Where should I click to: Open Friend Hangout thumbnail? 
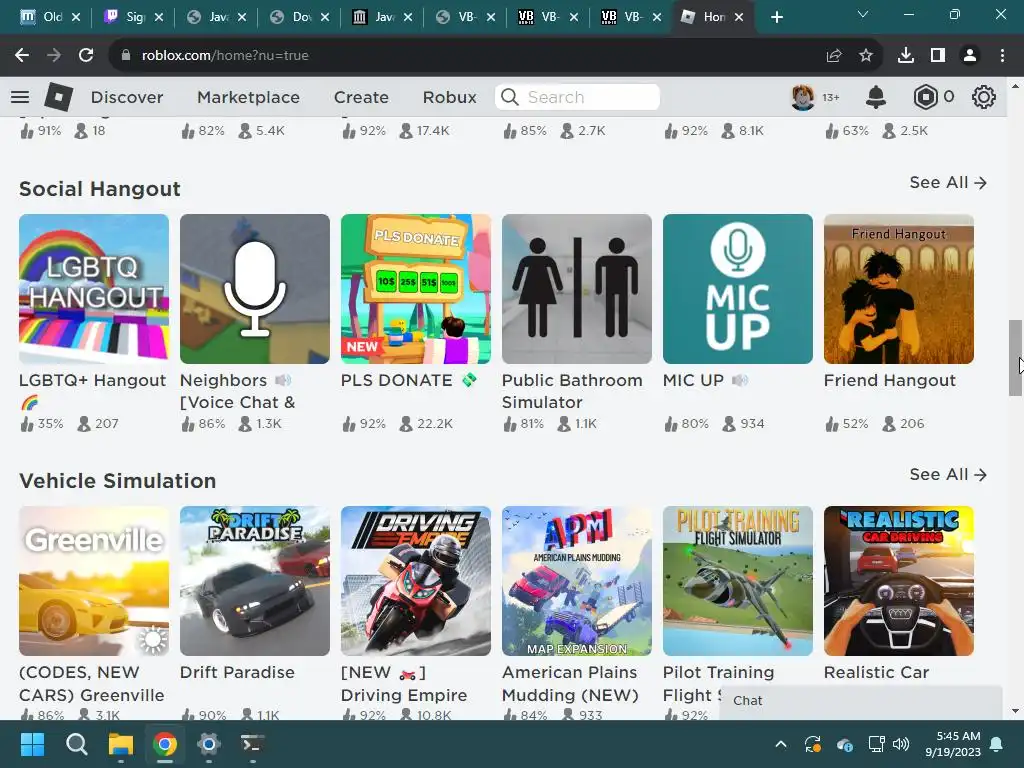(899, 289)
